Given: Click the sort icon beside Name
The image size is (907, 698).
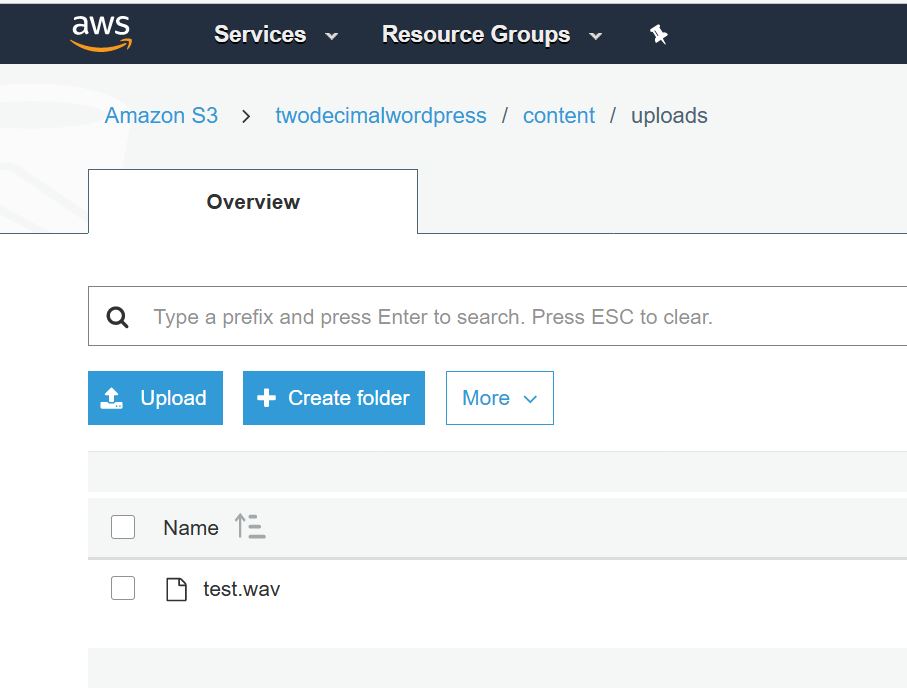Looking at the screenshot, I should pos(250,527).
